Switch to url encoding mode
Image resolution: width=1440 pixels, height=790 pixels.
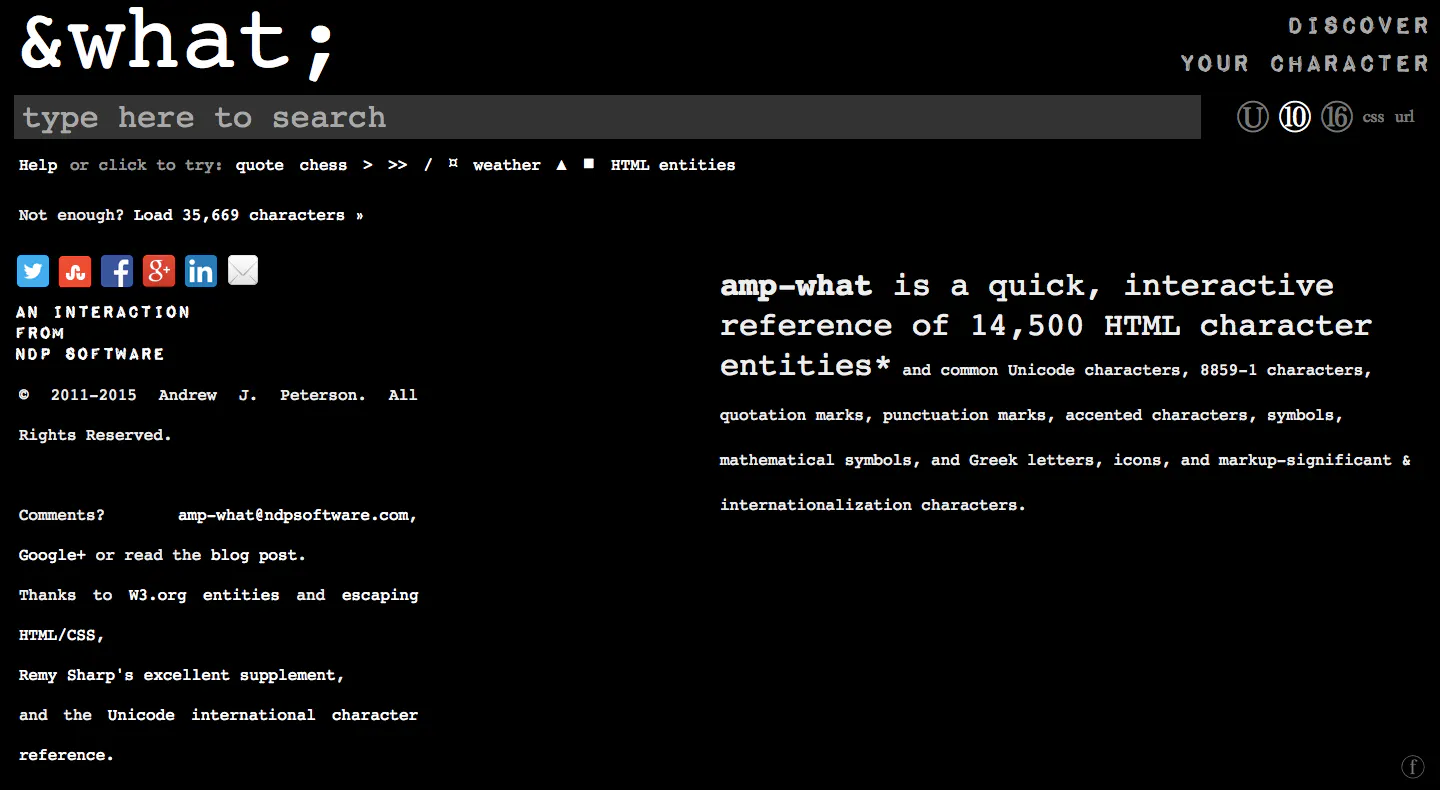coord(1405,117)
